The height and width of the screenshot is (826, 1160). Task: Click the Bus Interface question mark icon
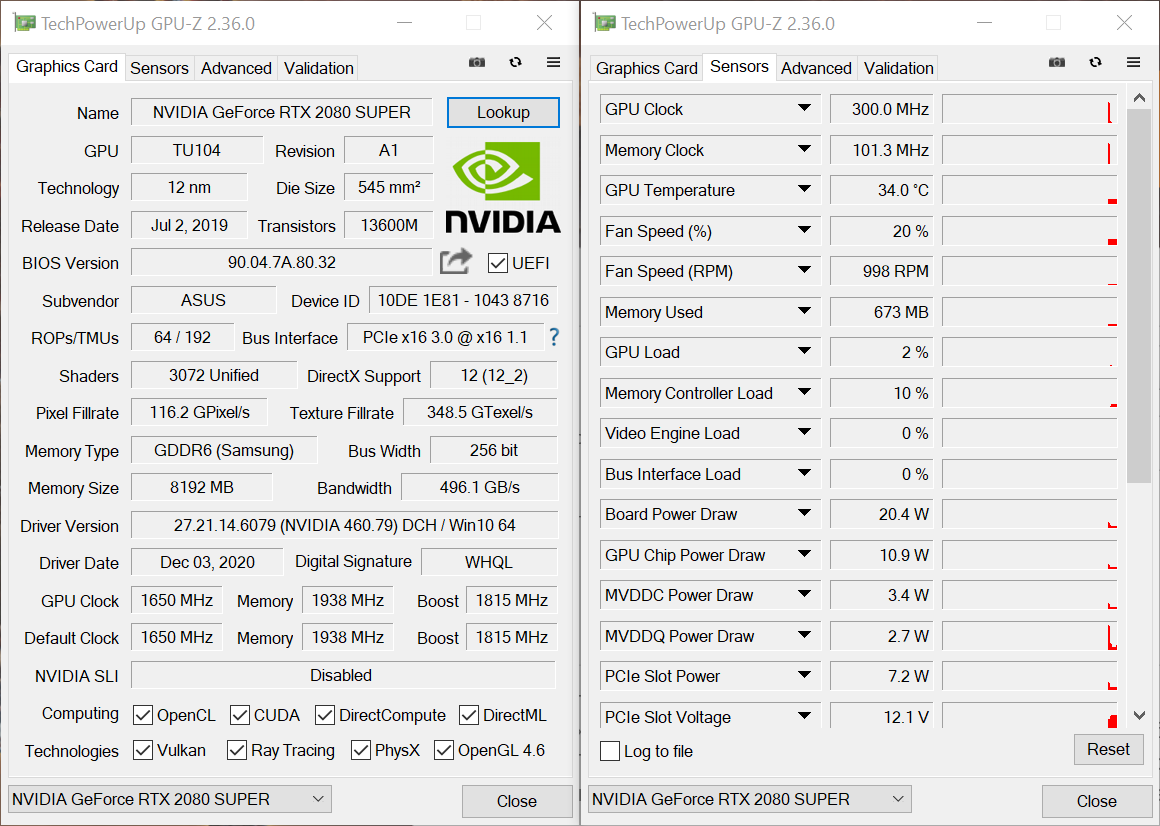pyautogui.click(x=554, y=338)
